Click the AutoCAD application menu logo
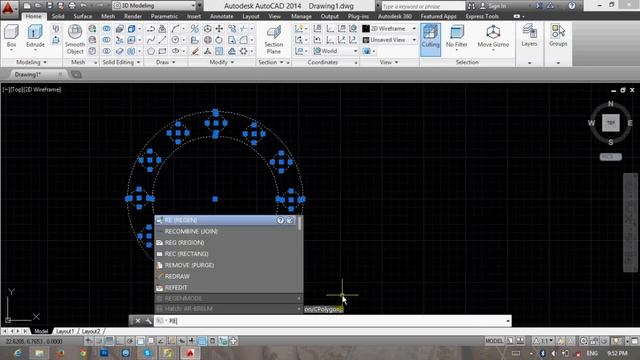 (x=9, y=9)
